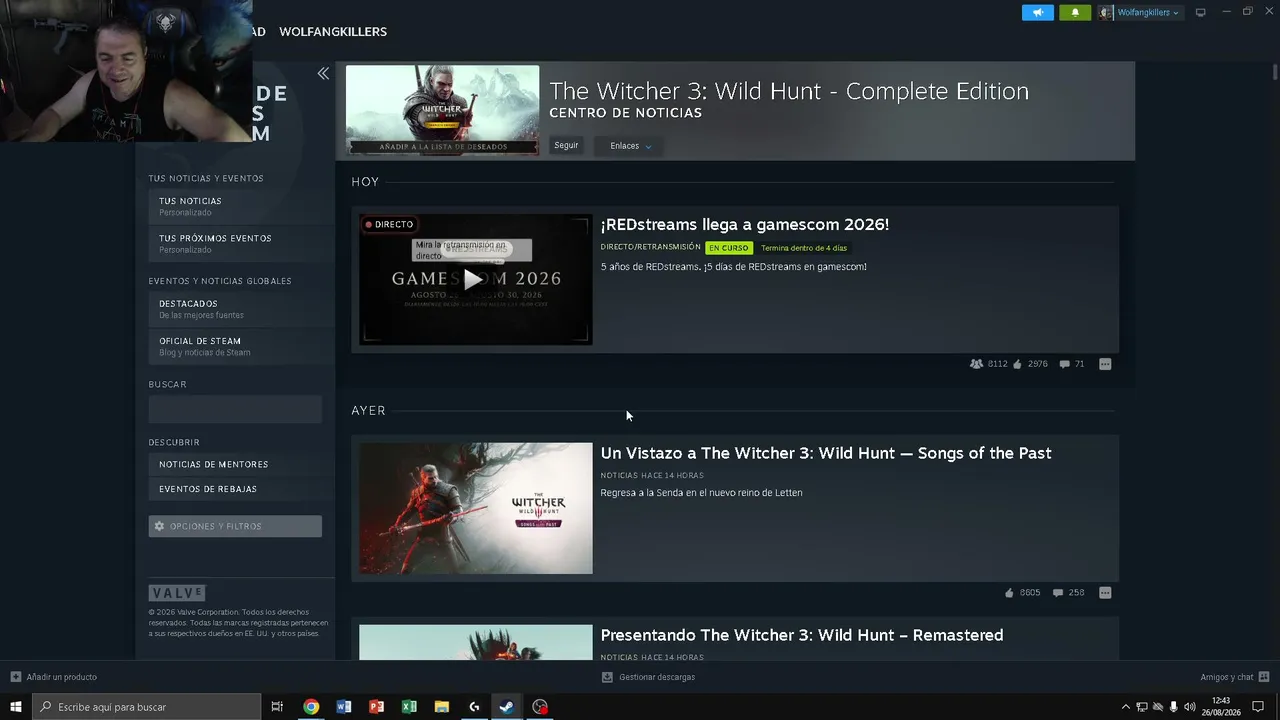Click the Windows taskbar search box

[146, 707]
